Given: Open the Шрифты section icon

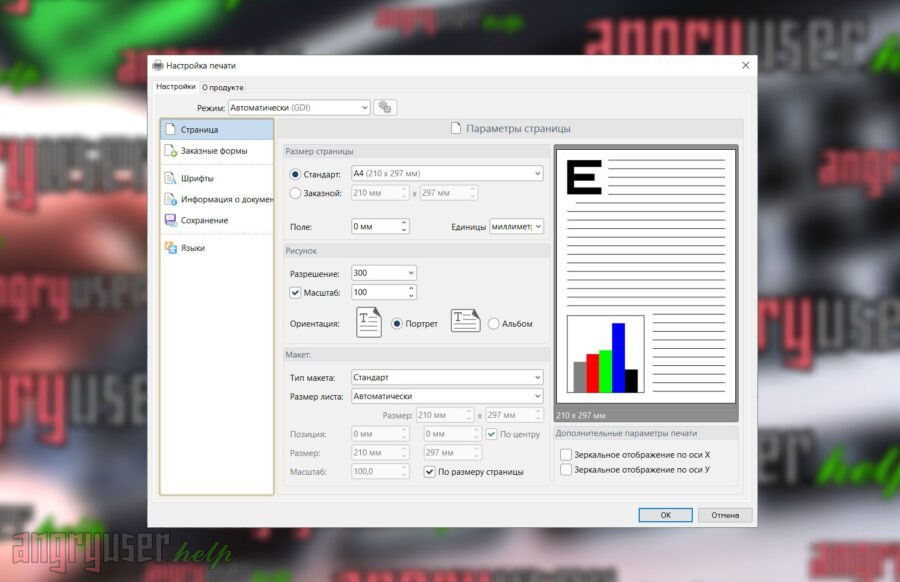Looking at the screenshot, I should click(x=170, y=178).
